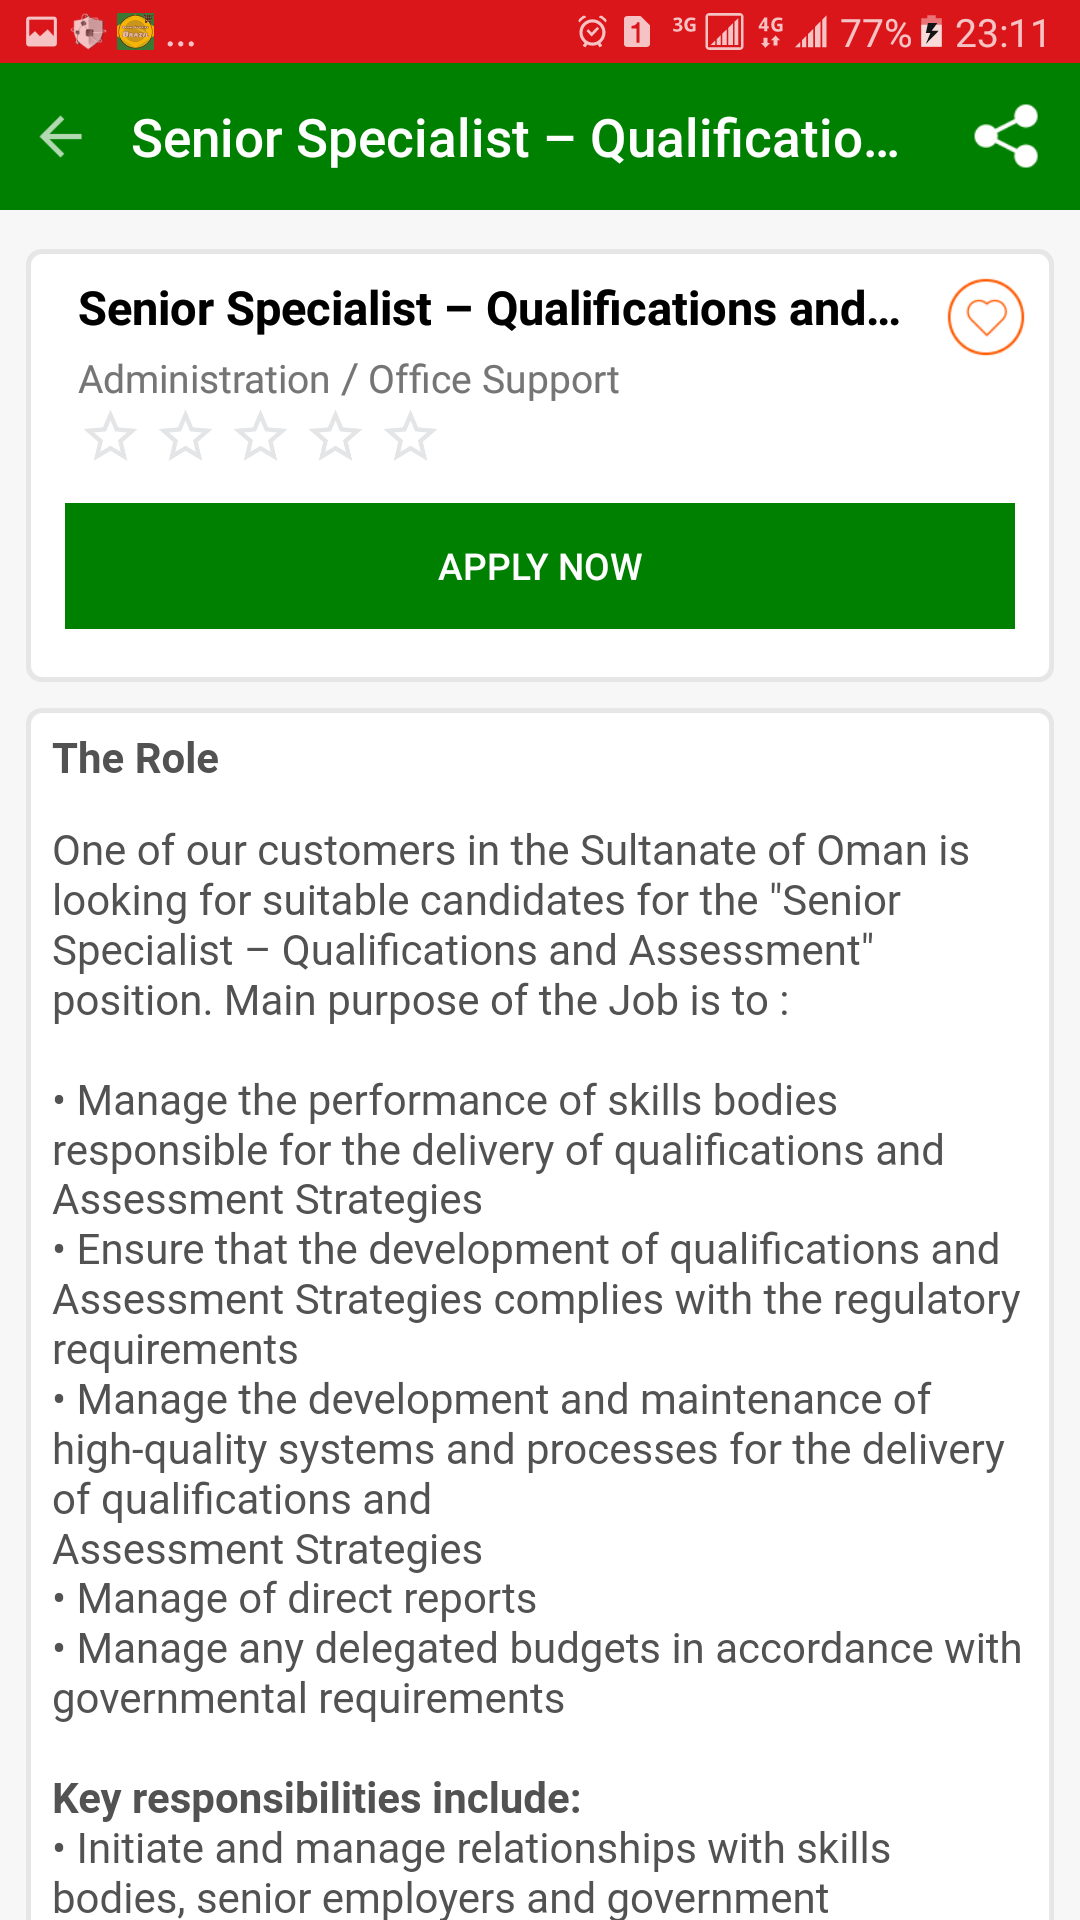Tap the SIM card 1 status icon
Viewport: 1080px width, 1920px height.
(x=637, y=32)
